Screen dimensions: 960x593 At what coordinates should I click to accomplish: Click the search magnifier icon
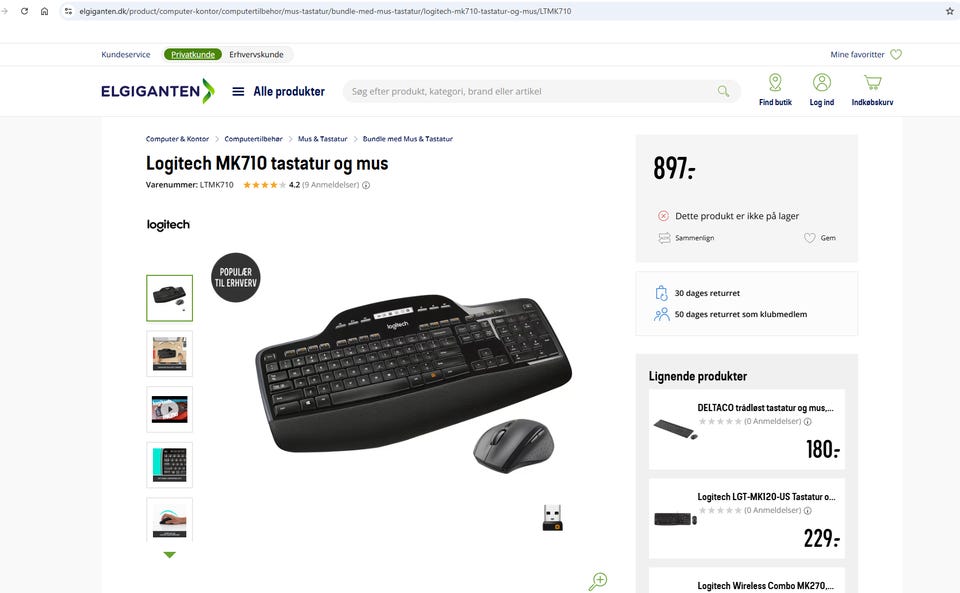(723, 91)
